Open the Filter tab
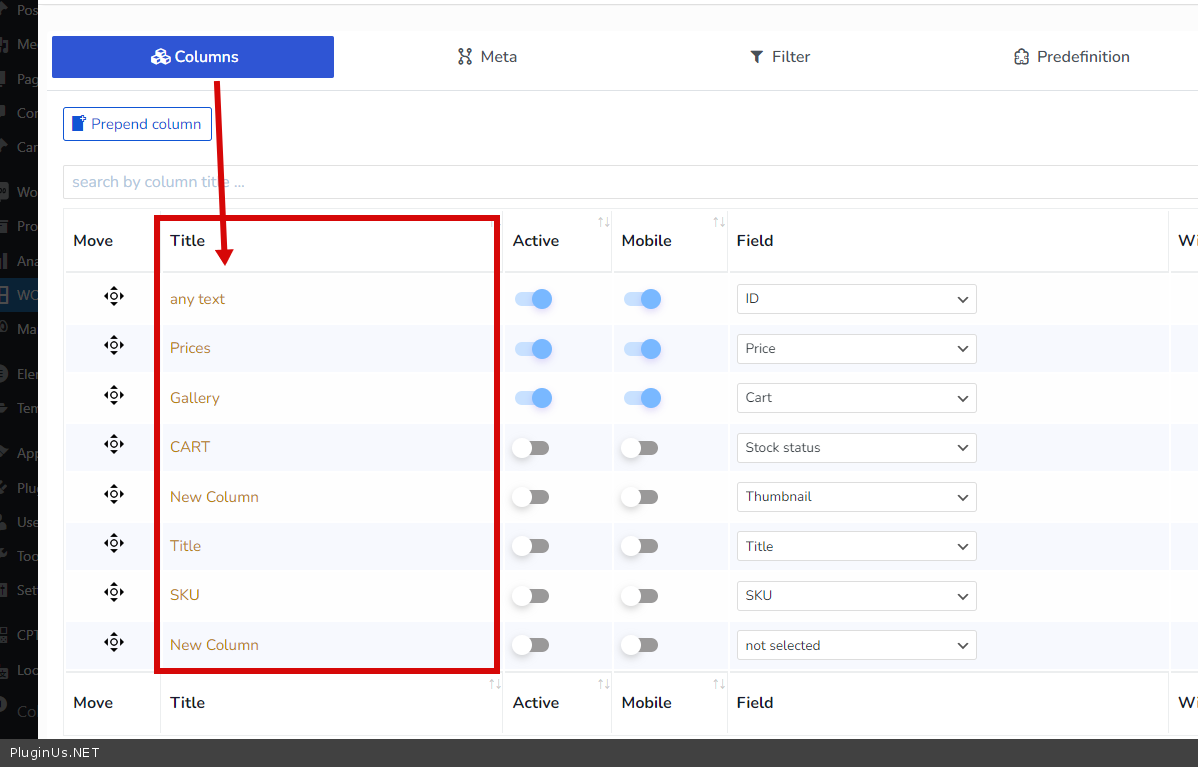Viewport: 1198px width, 767px height. (779, 57)
